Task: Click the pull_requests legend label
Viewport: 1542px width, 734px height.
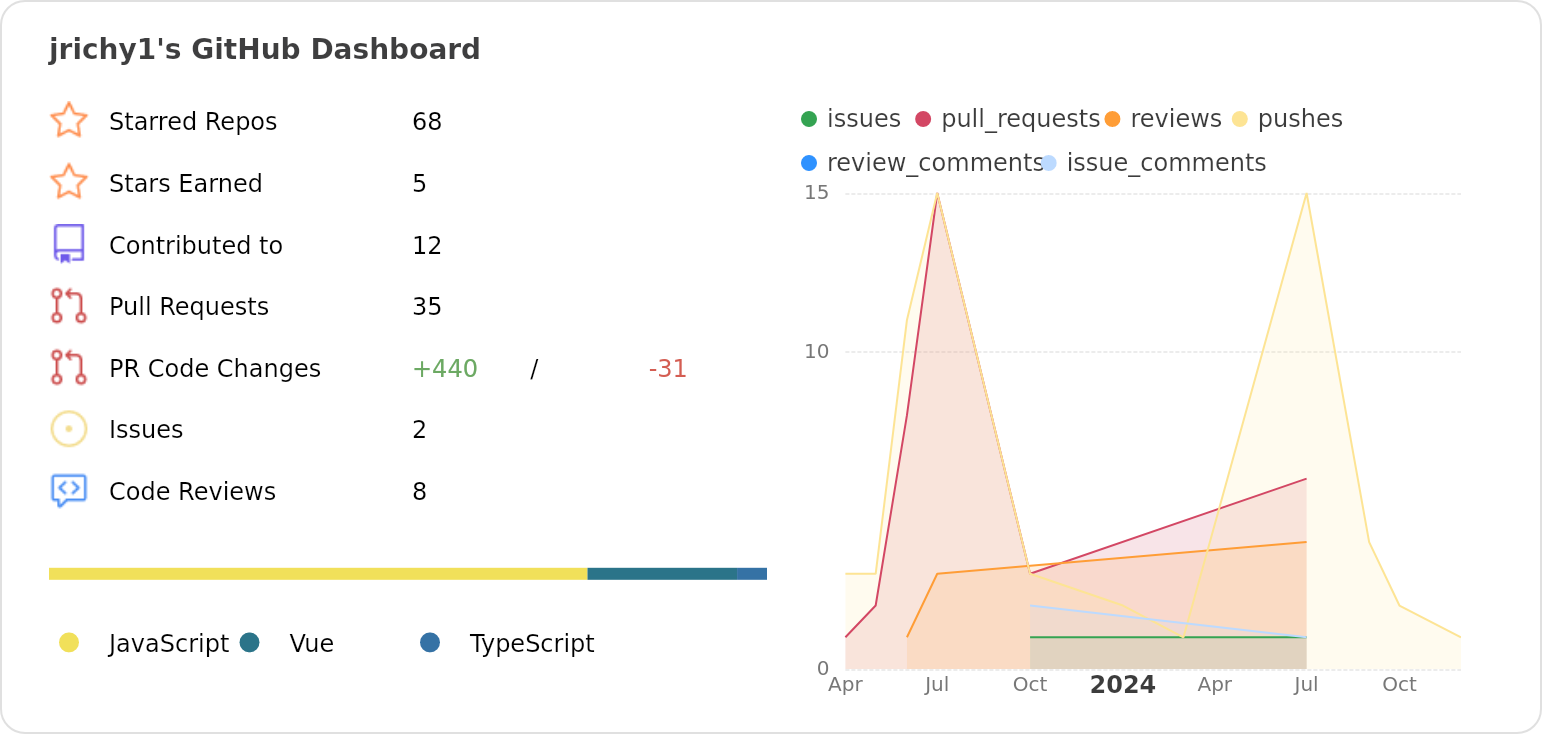Action: point(1020,119)
